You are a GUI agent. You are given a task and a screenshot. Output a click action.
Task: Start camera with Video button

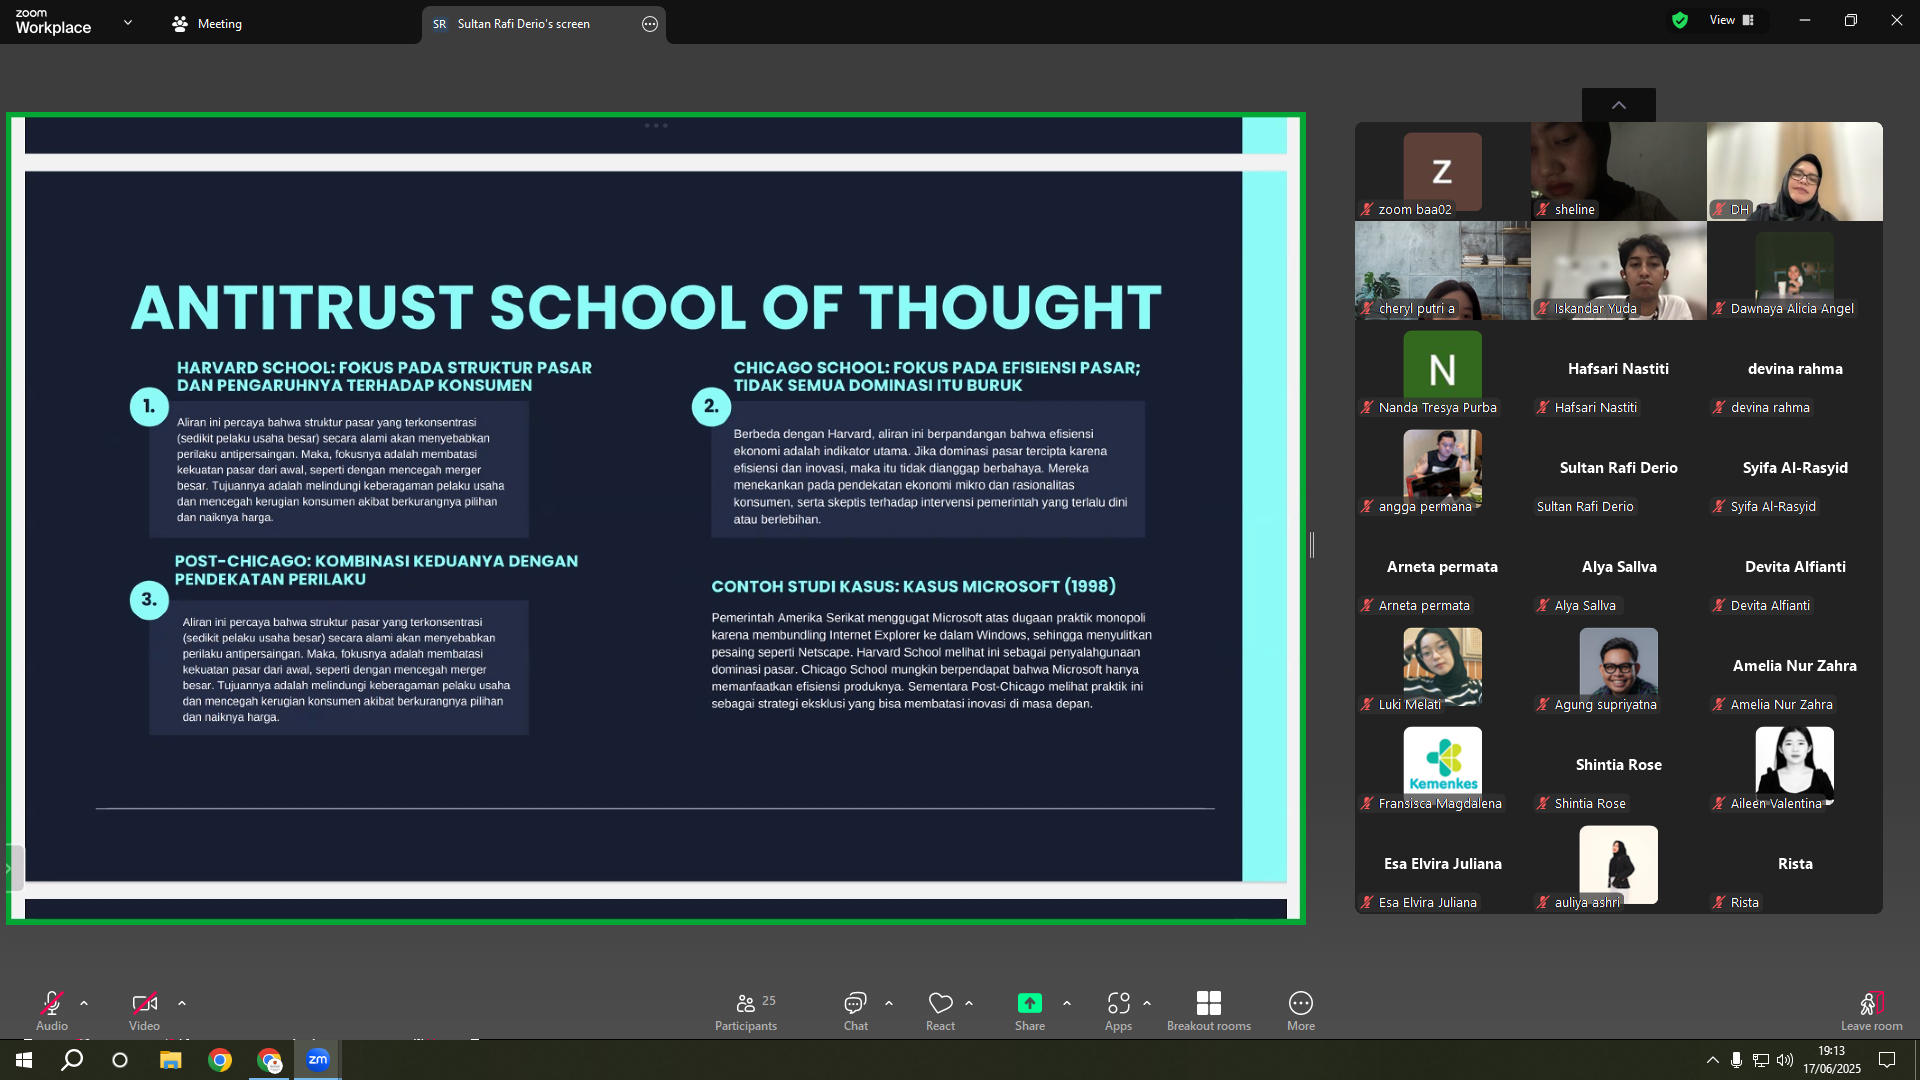coord(144,1010)
